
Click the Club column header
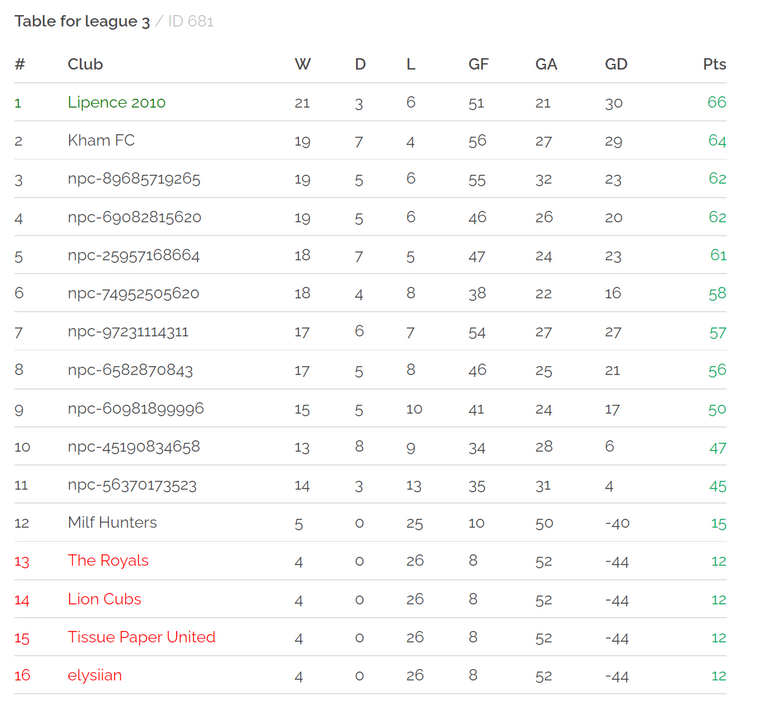tap(85, 64)
